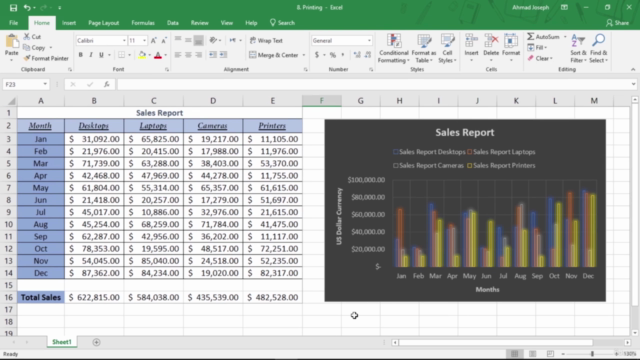Select Sheet1 tab

point(62,342)
